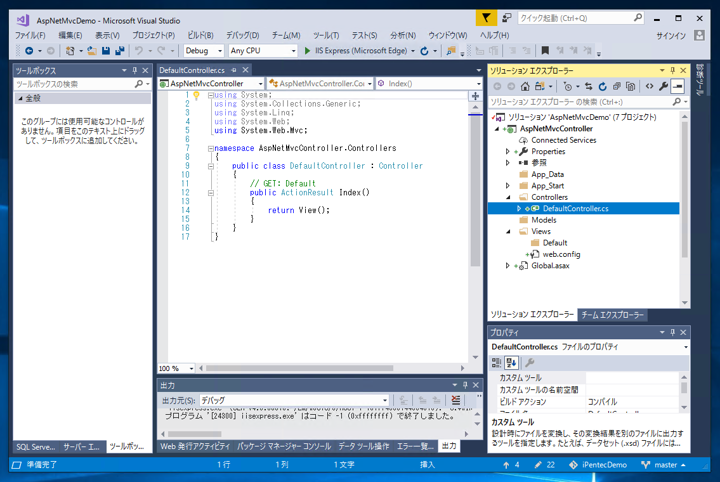
Task: Click the 22 pending changes indicator
Action: 545,465
